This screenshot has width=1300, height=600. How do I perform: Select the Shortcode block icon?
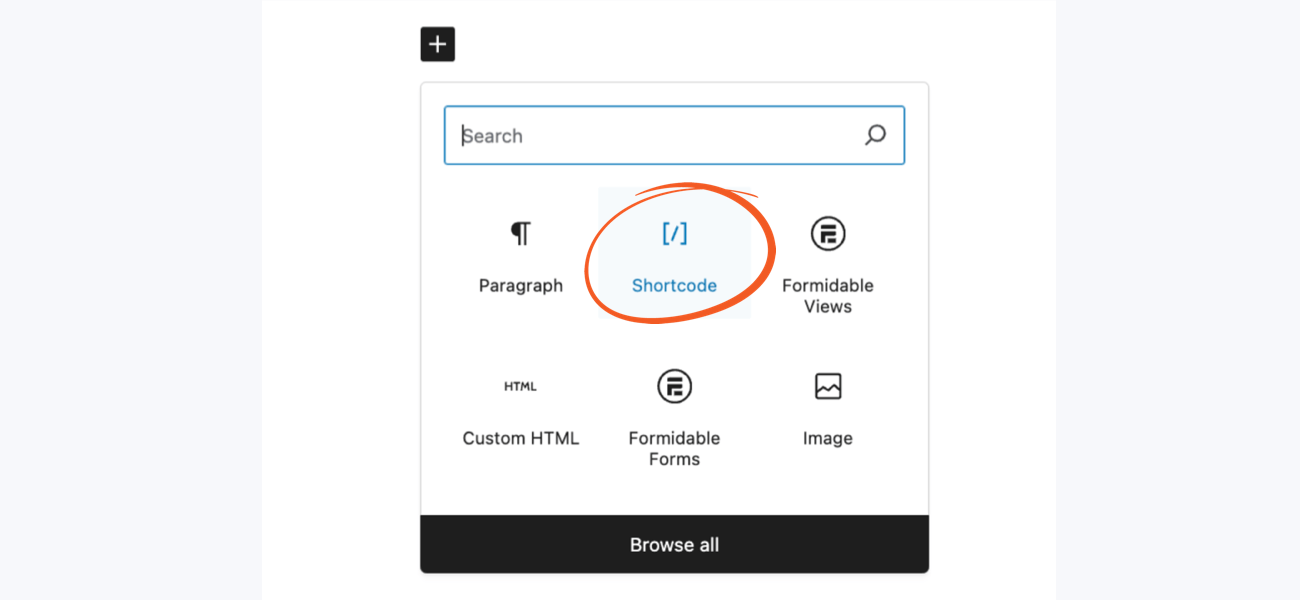tap(674, 233)
